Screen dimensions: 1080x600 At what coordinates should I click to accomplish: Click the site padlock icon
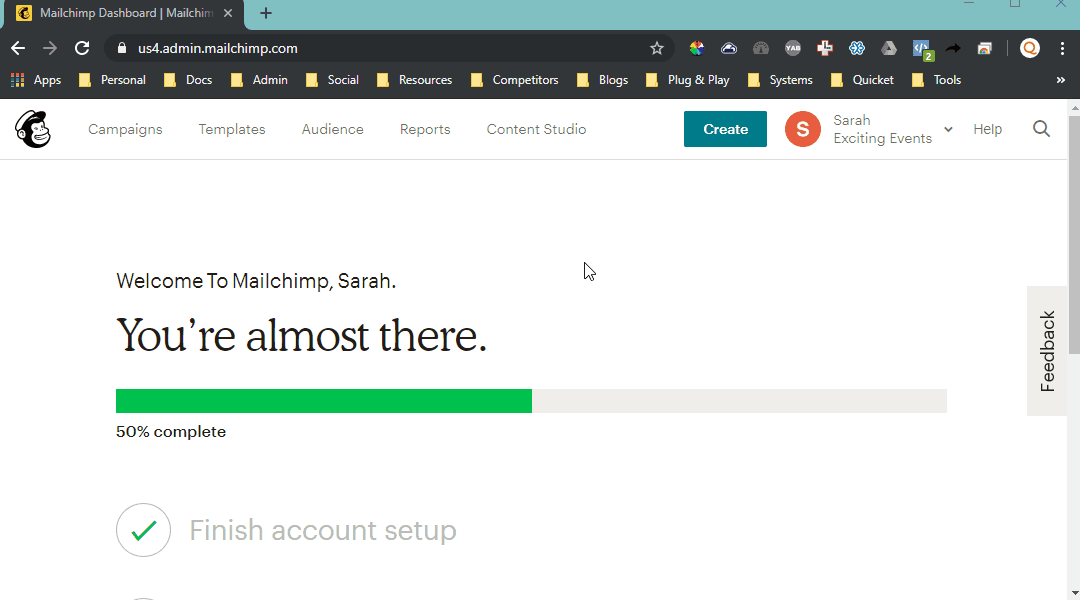point(122,48)
